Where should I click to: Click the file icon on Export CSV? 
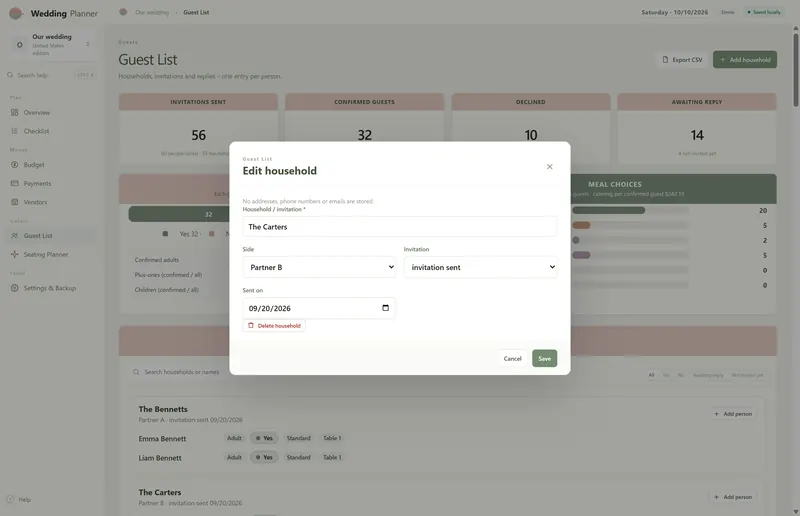pos(665,60)
